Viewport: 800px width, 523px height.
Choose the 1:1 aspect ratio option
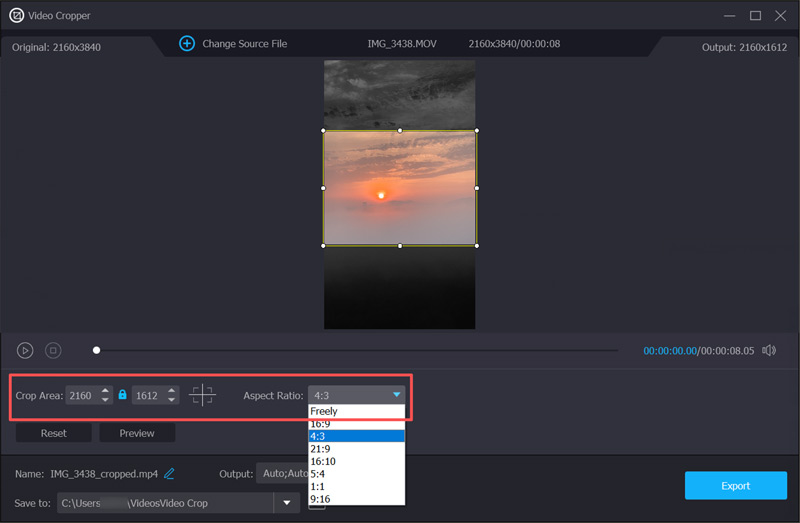point(357,487)
